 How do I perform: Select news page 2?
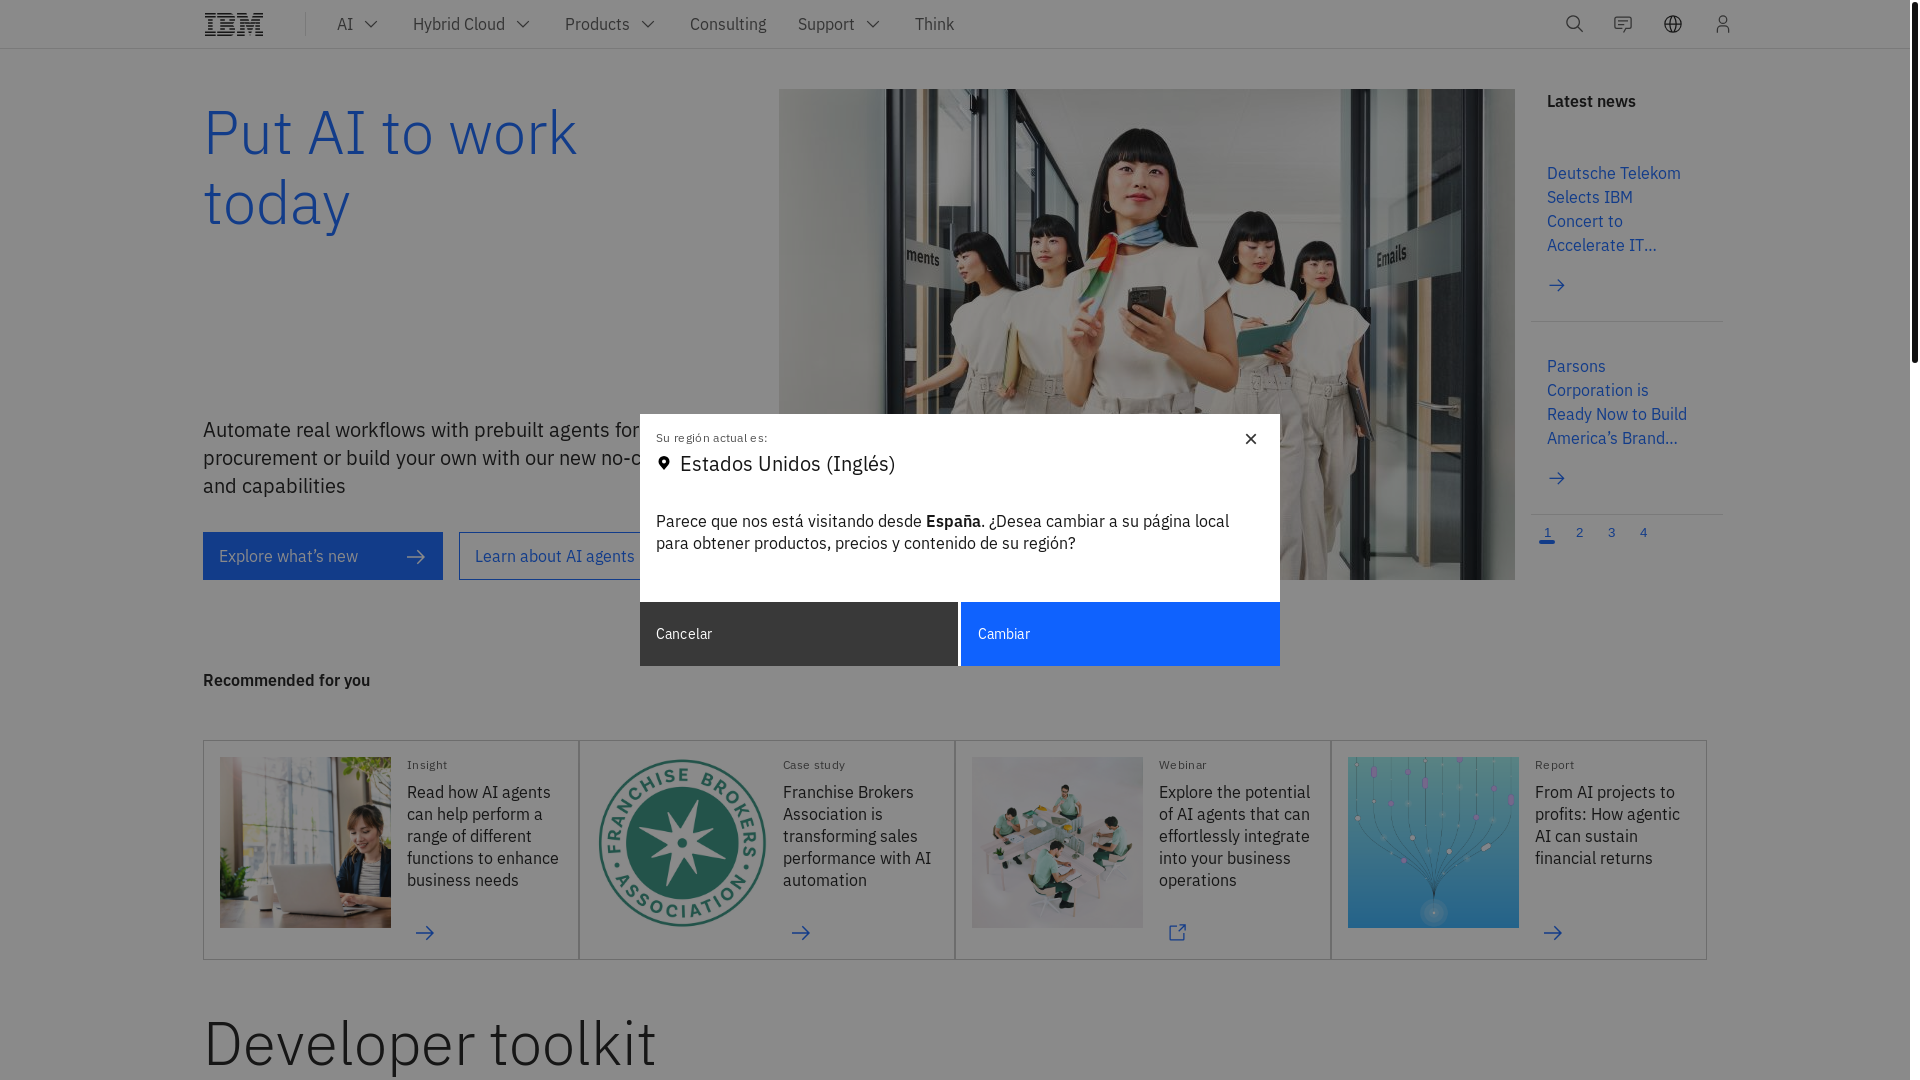pyautogui.click(x=1580, y=533)
